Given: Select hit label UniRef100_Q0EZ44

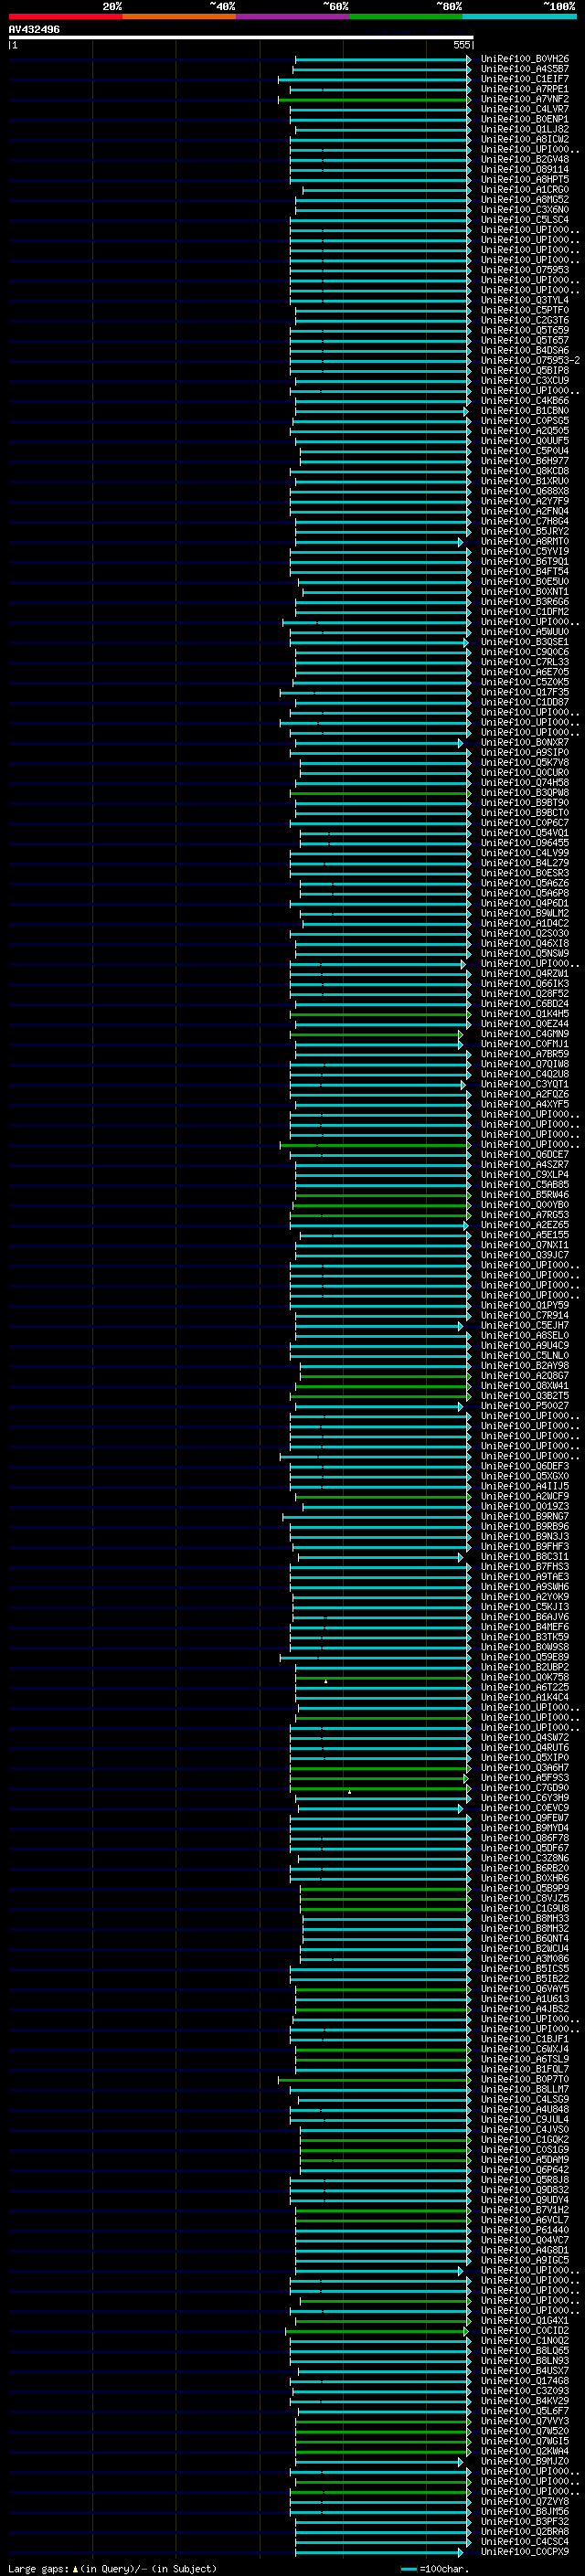Looking at the screenshot, I should point(524,1024).
